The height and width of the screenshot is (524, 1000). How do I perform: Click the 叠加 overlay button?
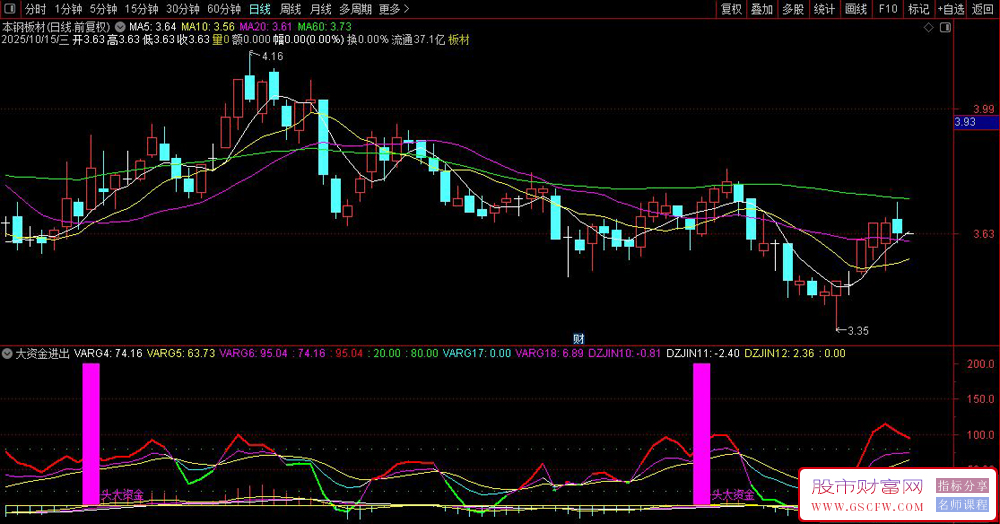[763, 9]
